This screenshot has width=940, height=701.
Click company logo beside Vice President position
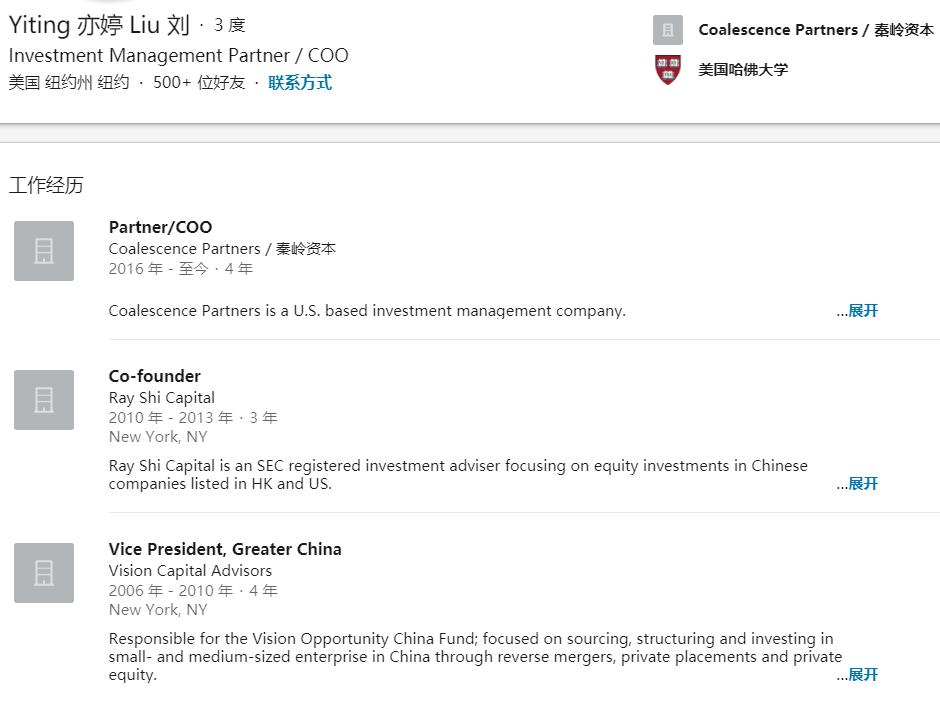point(44,573)
